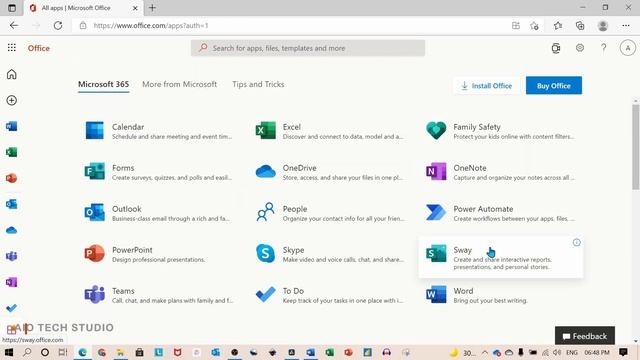Open the OneDrive app tile
640x360 pixels.
[329, 172]
